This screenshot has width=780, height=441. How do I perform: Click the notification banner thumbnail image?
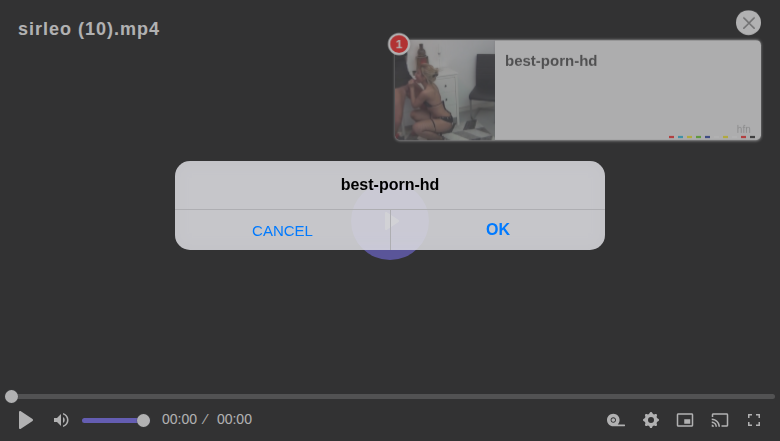[x=445, y=90]
